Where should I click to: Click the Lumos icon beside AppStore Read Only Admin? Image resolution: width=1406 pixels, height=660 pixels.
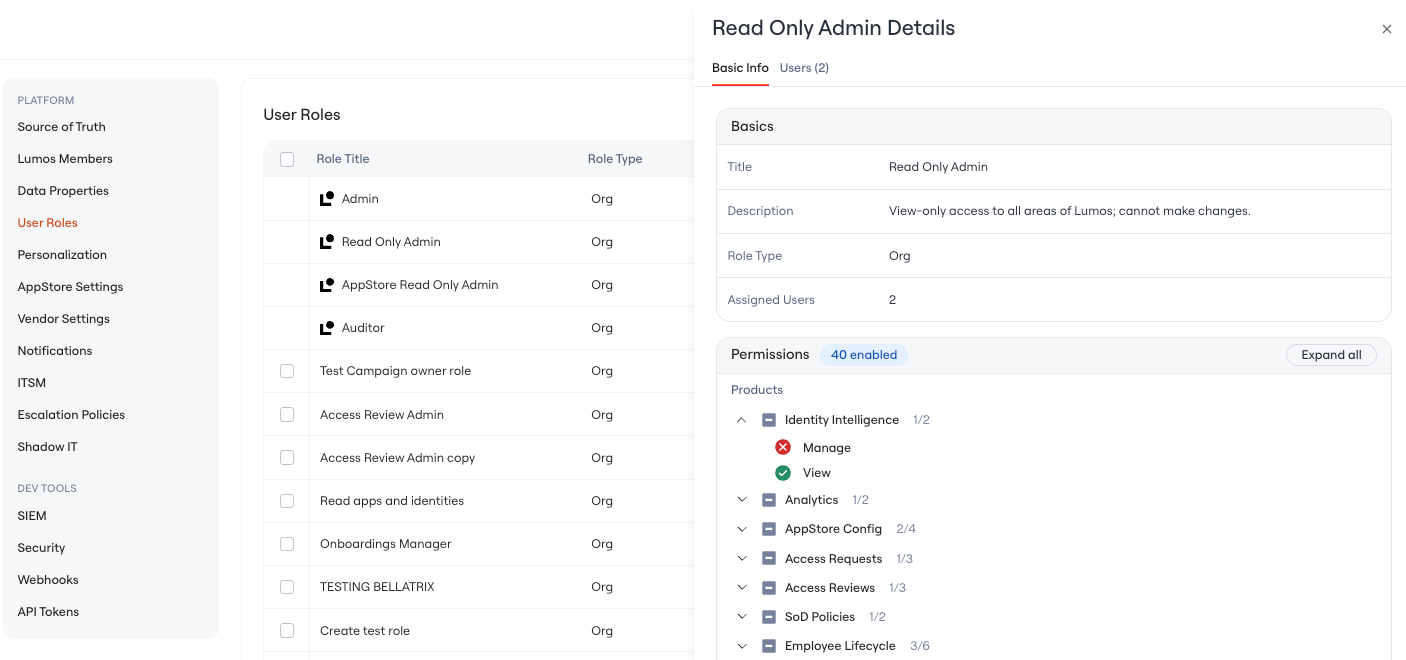327,285
